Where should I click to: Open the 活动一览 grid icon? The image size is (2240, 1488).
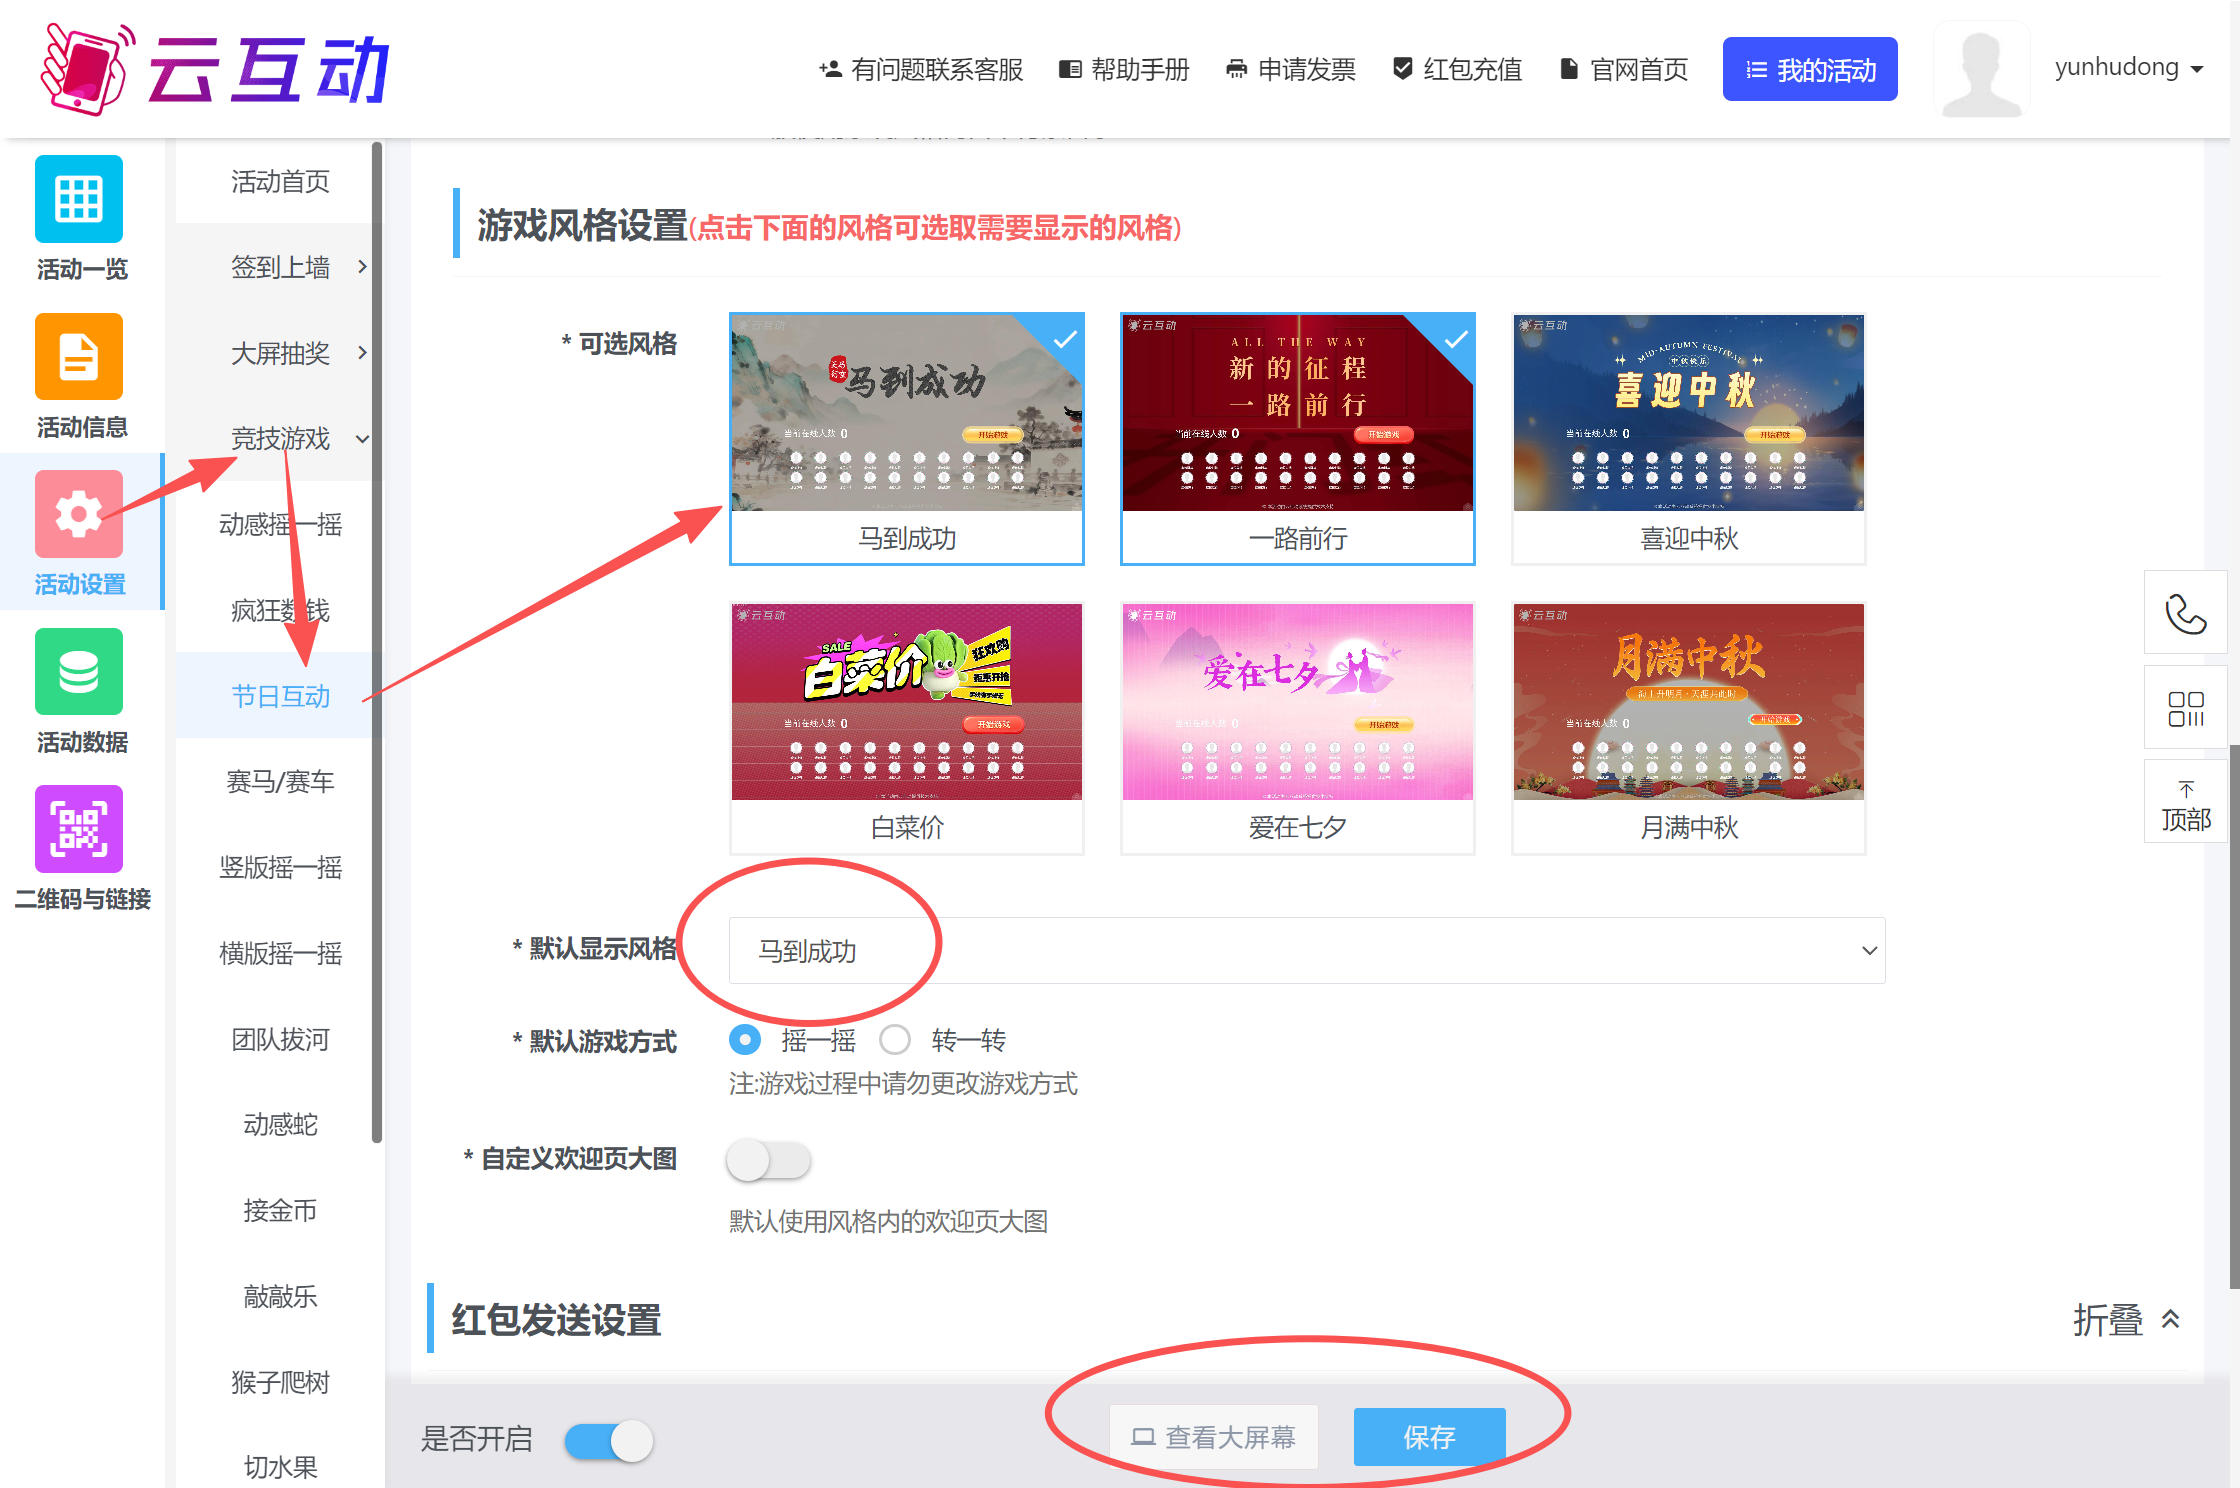[79, 199]
